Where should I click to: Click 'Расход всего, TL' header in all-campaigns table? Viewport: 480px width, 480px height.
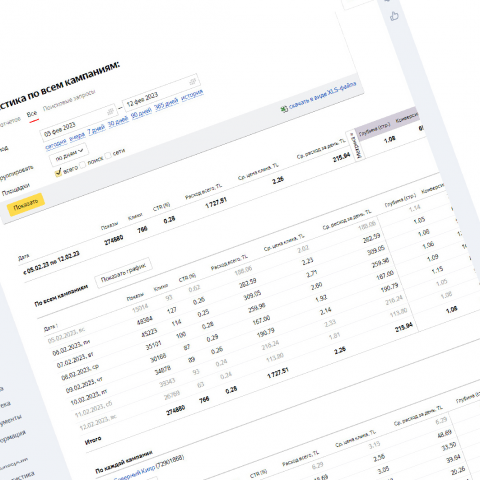229,263
